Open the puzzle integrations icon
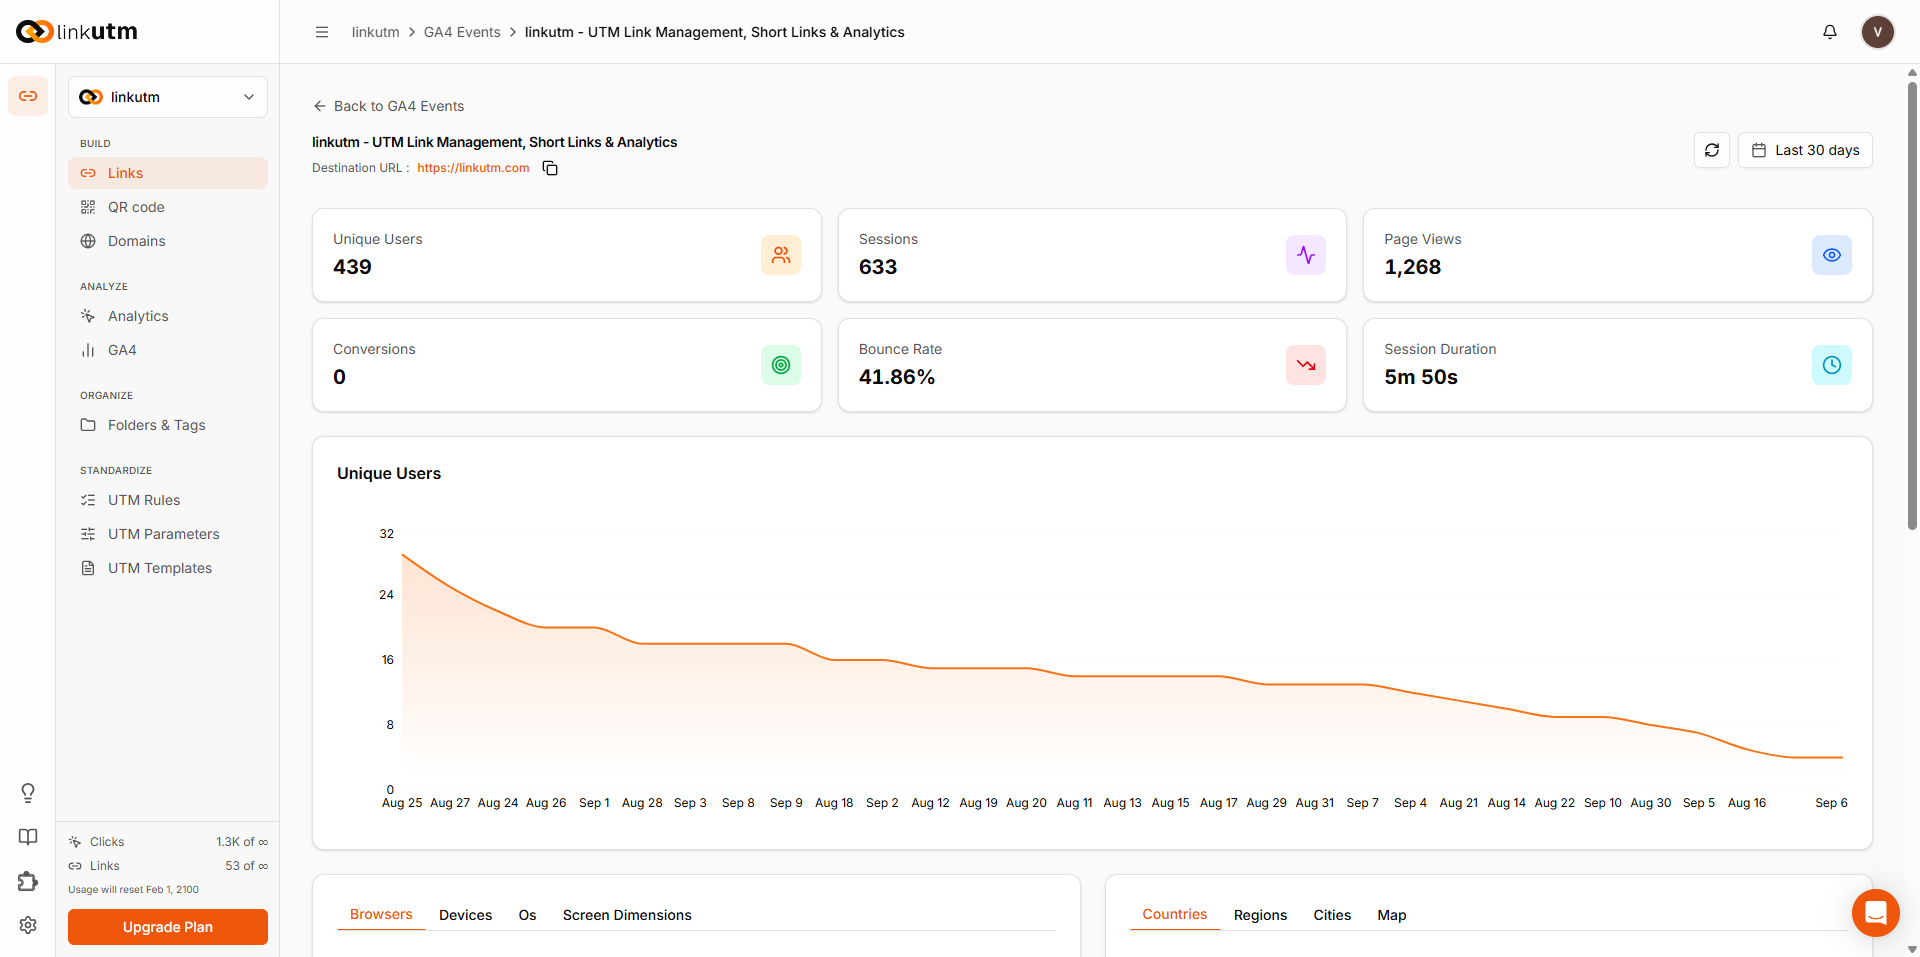Screen dimensions: 1920x957 tap(28, 881)
